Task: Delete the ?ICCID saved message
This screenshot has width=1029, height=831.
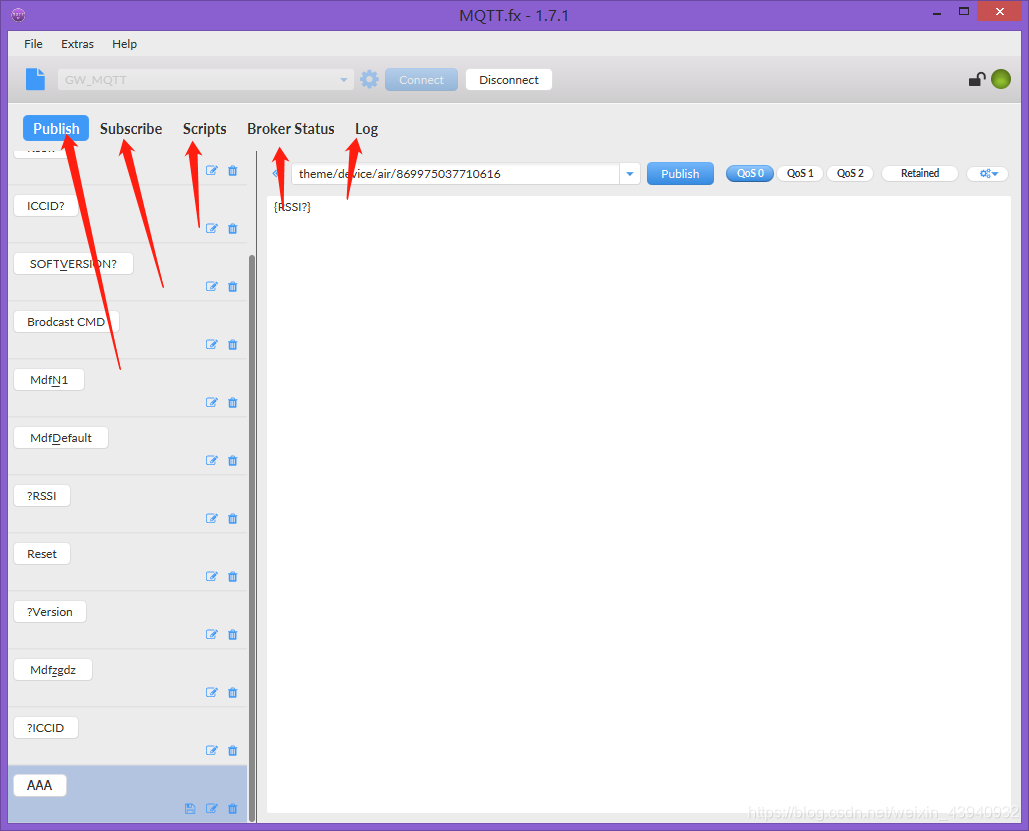Action: coord(232,750)
